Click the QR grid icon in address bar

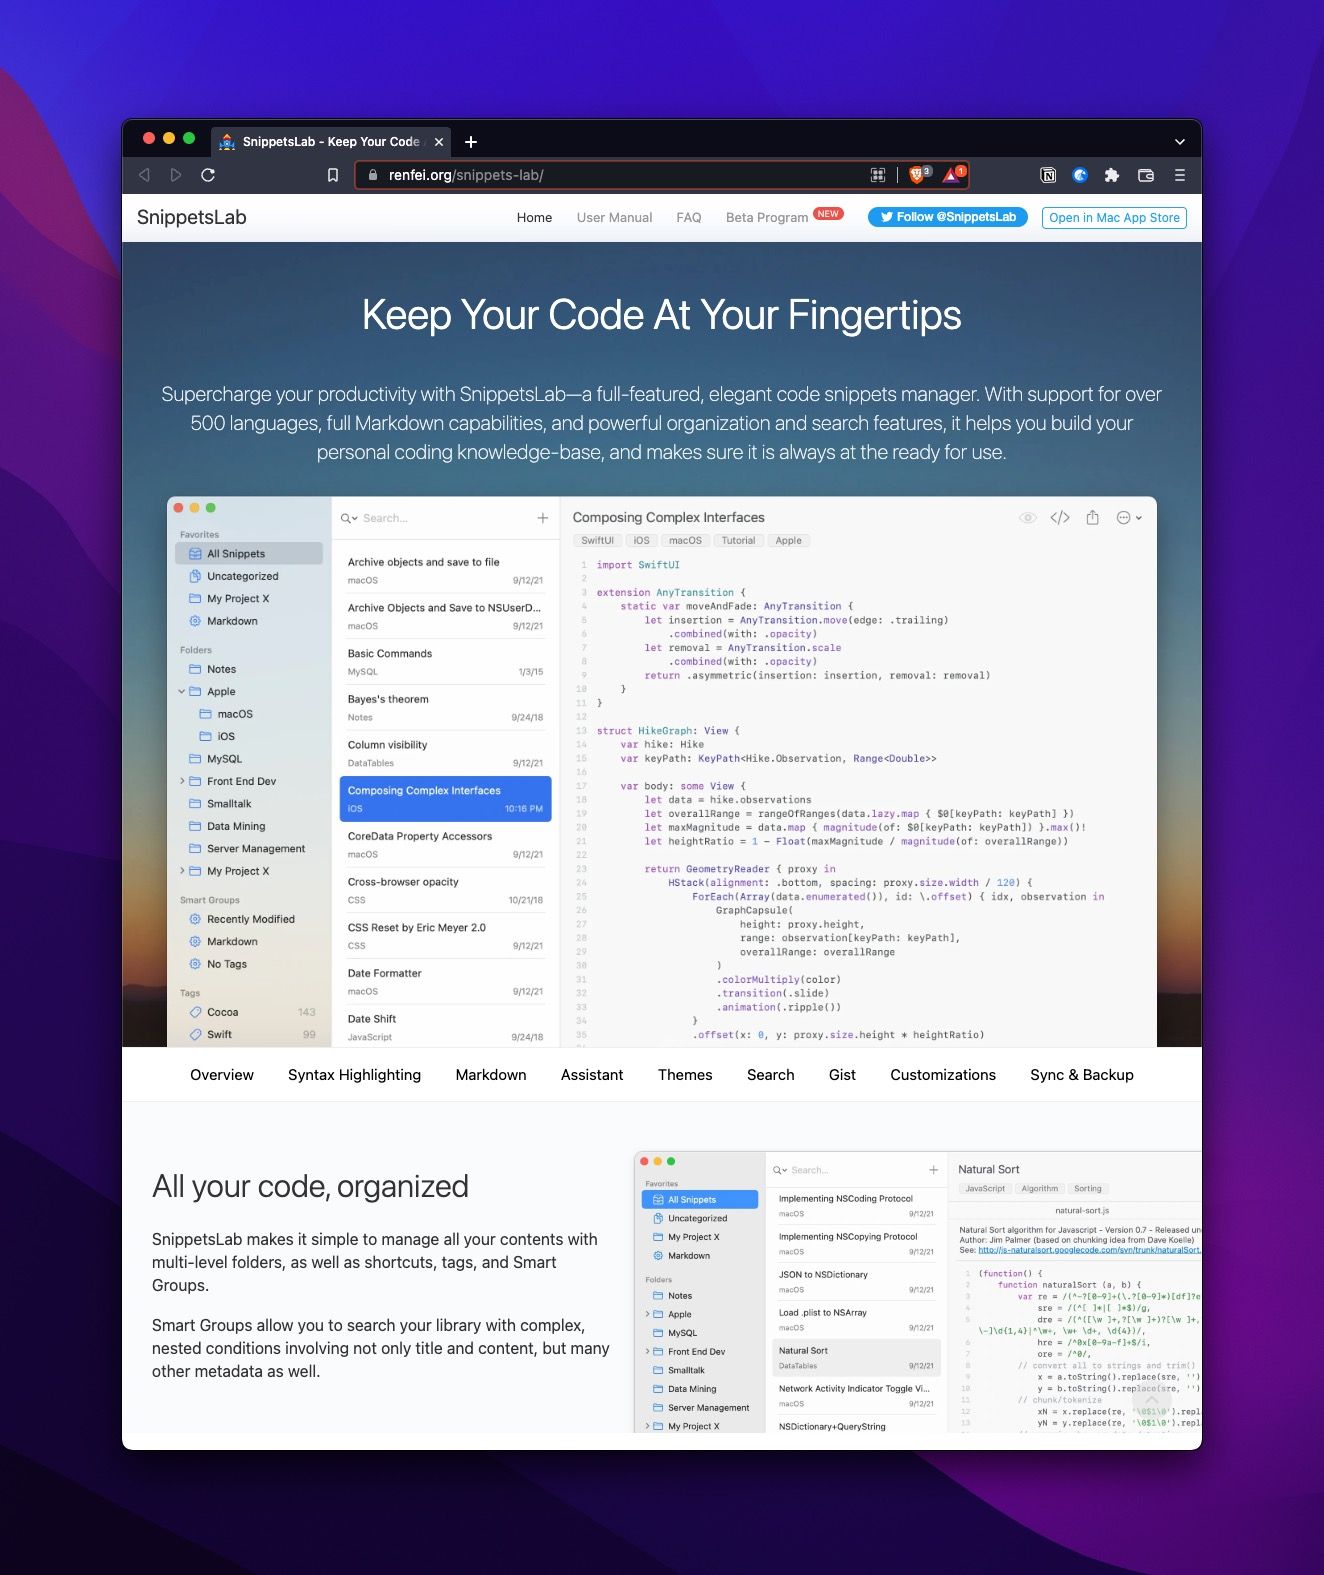pos(878,175)
